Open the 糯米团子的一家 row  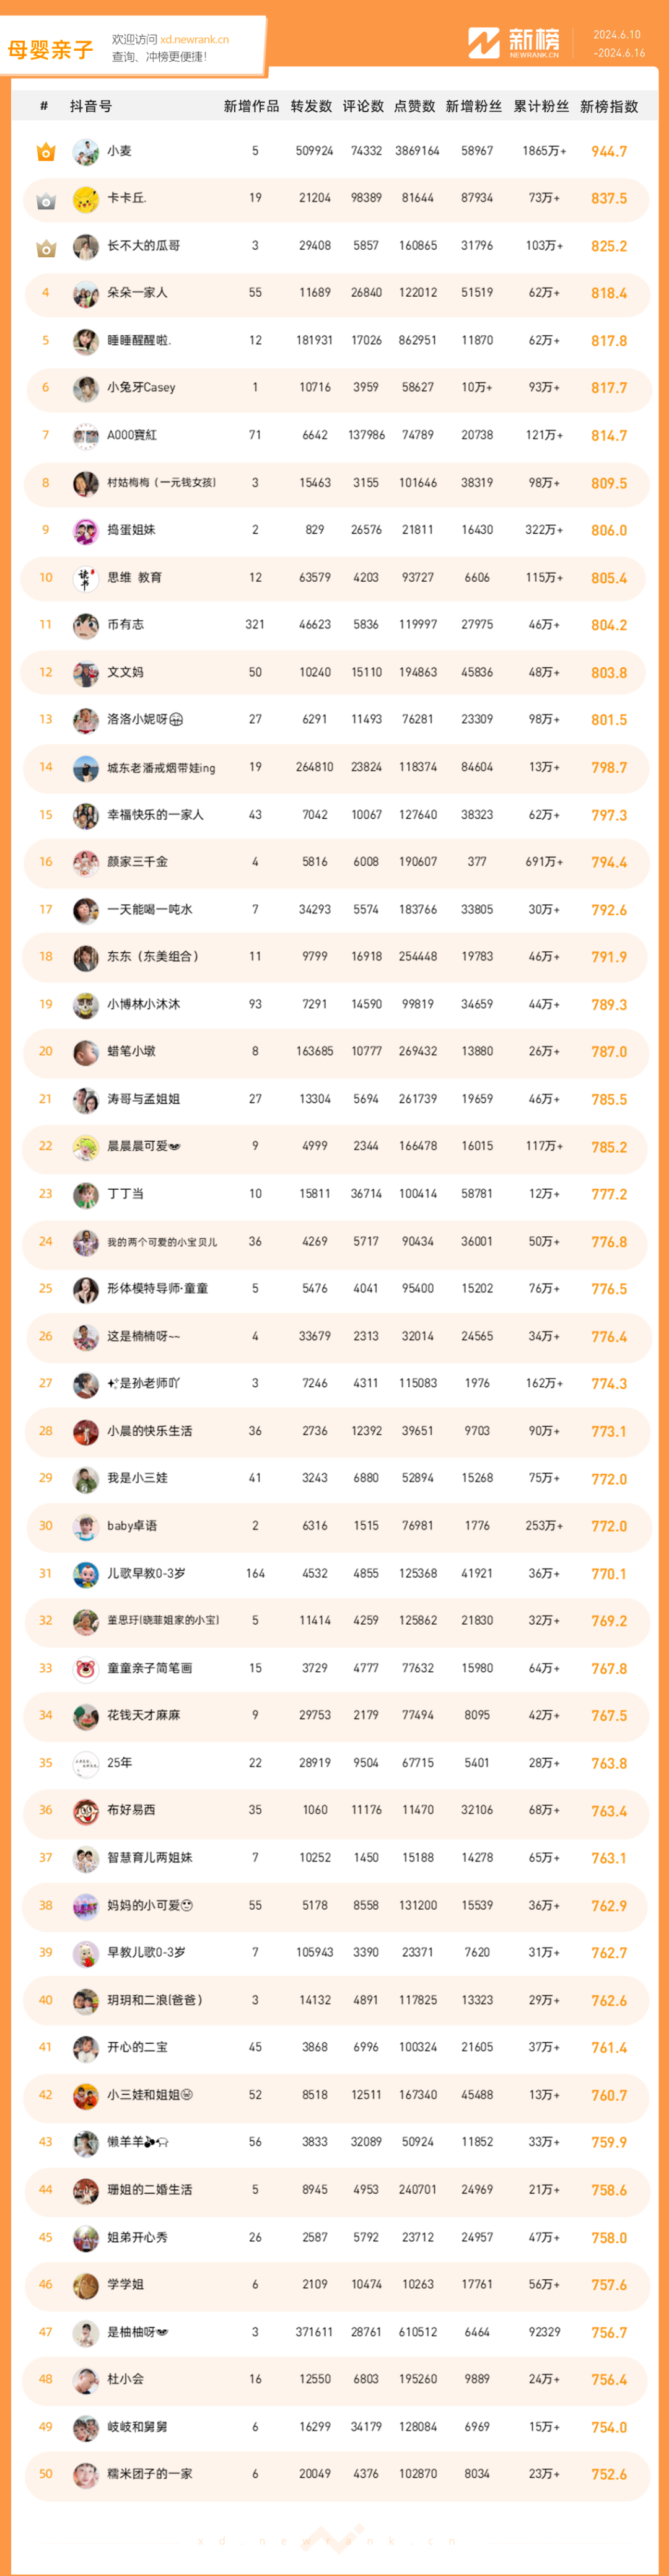tap(335, 2474)
